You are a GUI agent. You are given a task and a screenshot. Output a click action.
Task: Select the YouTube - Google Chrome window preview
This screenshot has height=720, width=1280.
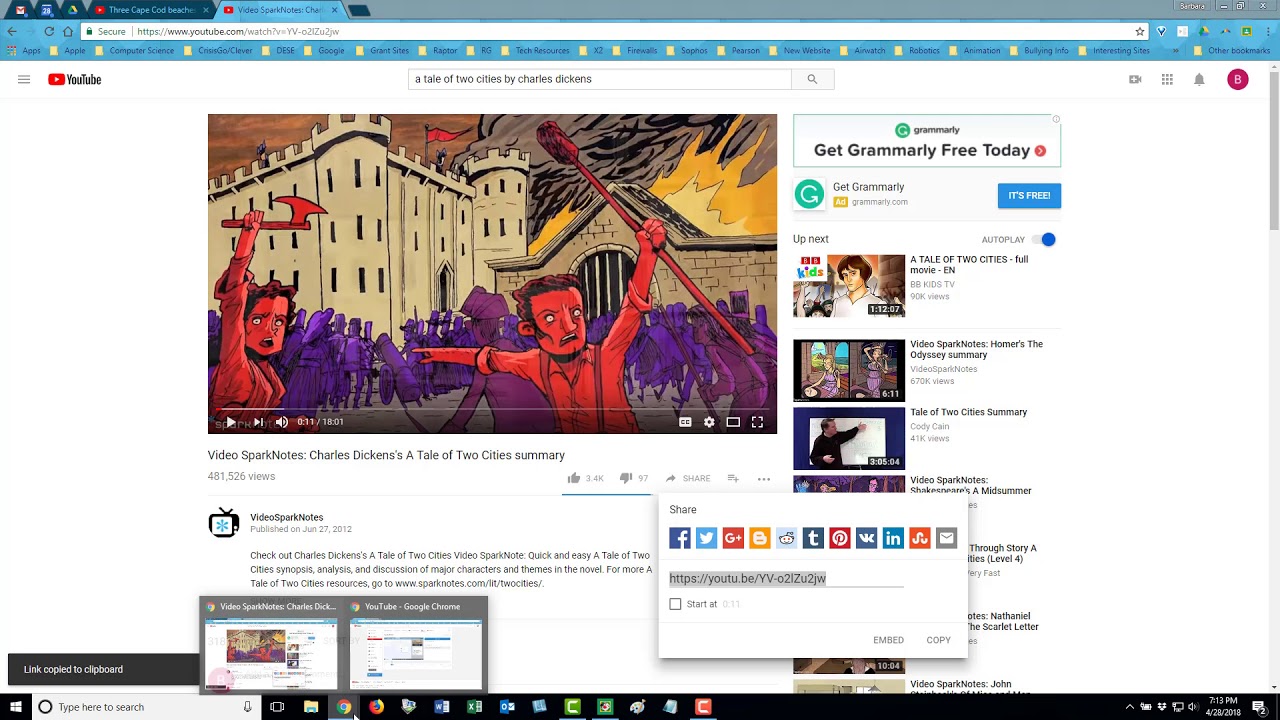tap(416, 645)
